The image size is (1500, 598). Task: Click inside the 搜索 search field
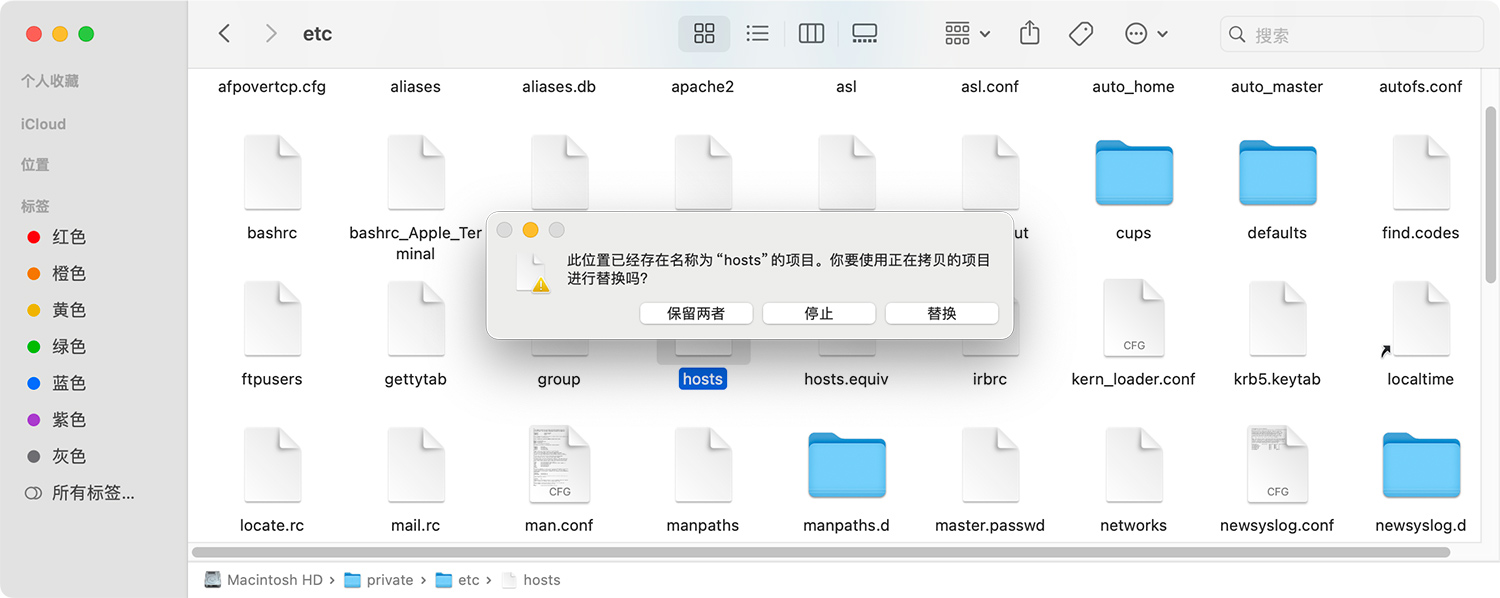tap(1350, 33)
